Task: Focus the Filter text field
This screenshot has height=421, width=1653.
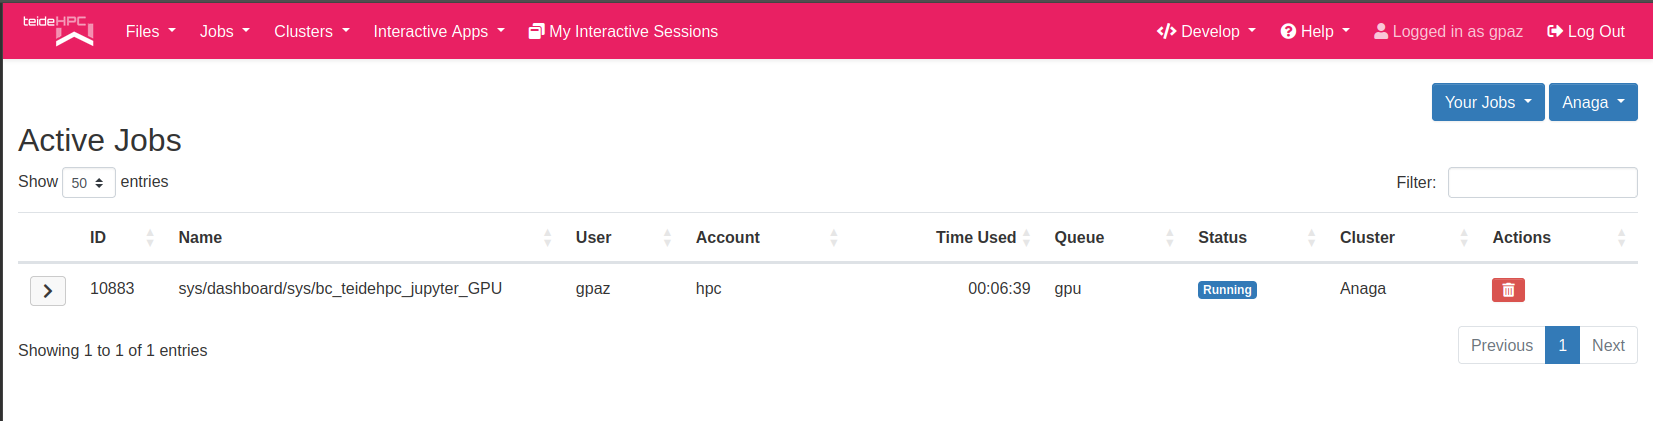Action: pos(1542,182)
